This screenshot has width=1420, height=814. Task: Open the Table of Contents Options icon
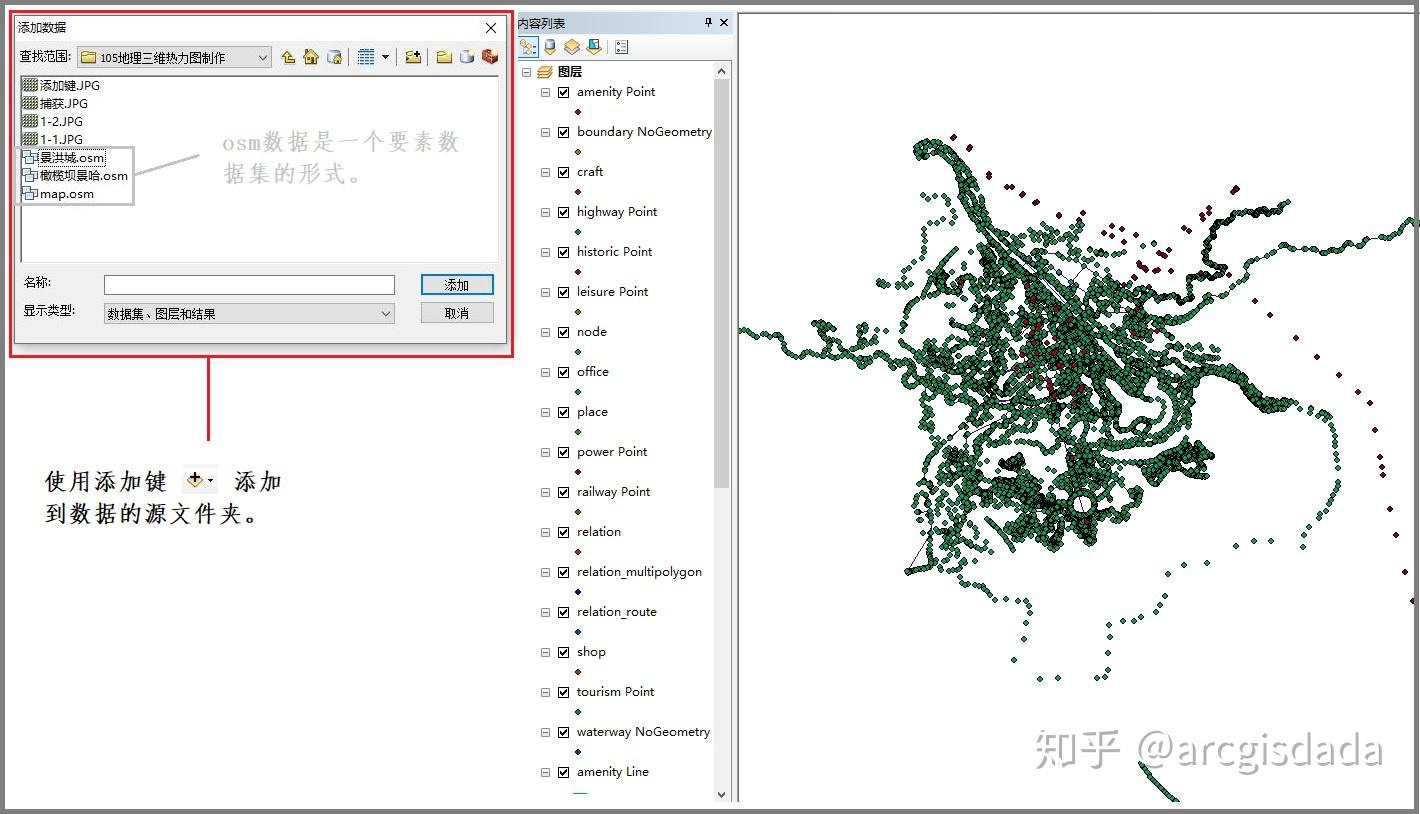(621, 47)
